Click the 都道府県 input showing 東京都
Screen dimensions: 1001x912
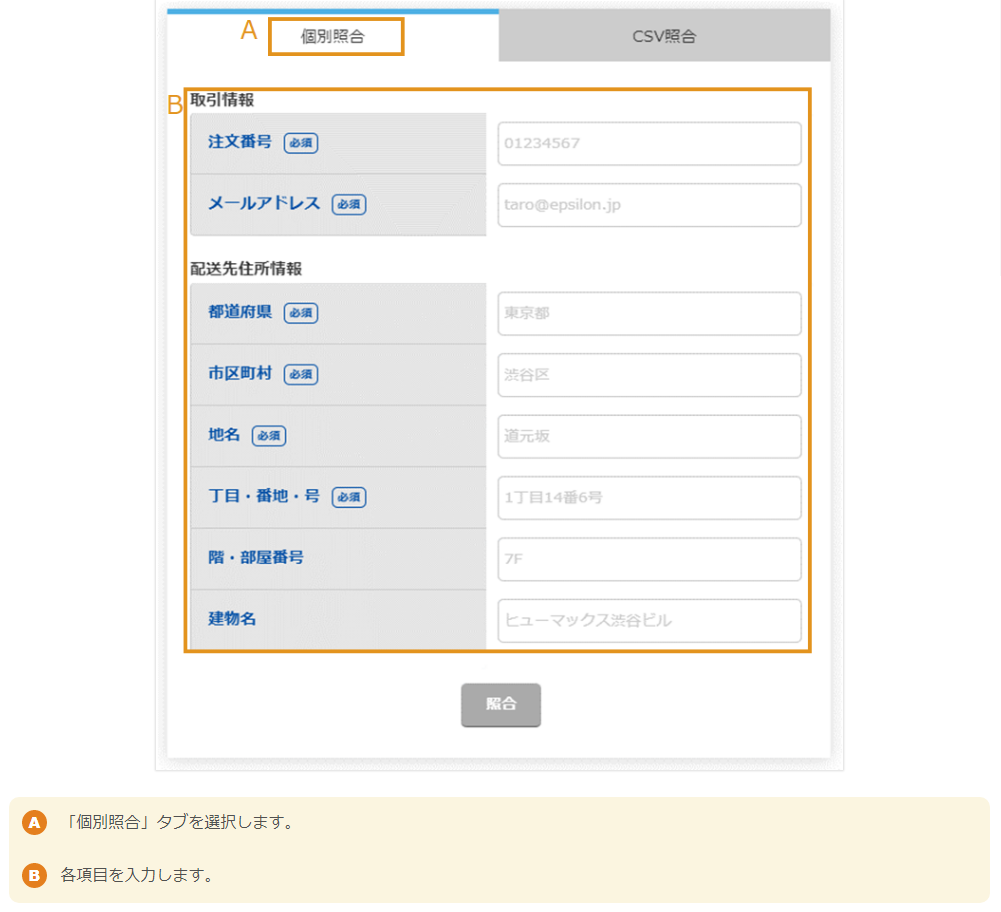[x=648, y=313]
